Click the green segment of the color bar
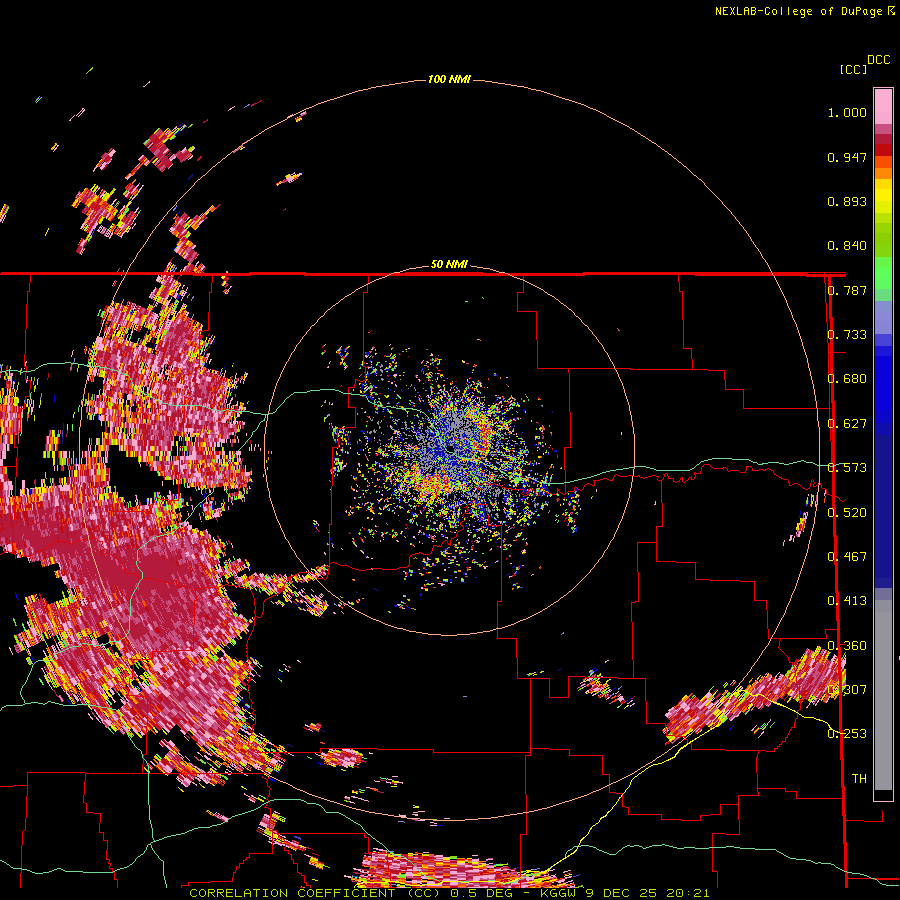This screenshot has height=900, width=900. (883, 274)
